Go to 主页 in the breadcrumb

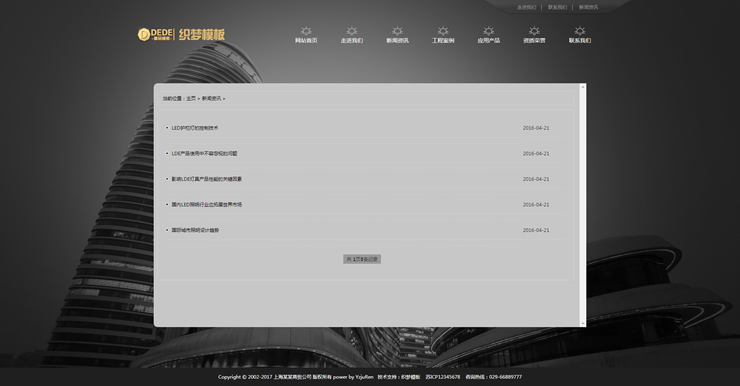click(191, 99)
